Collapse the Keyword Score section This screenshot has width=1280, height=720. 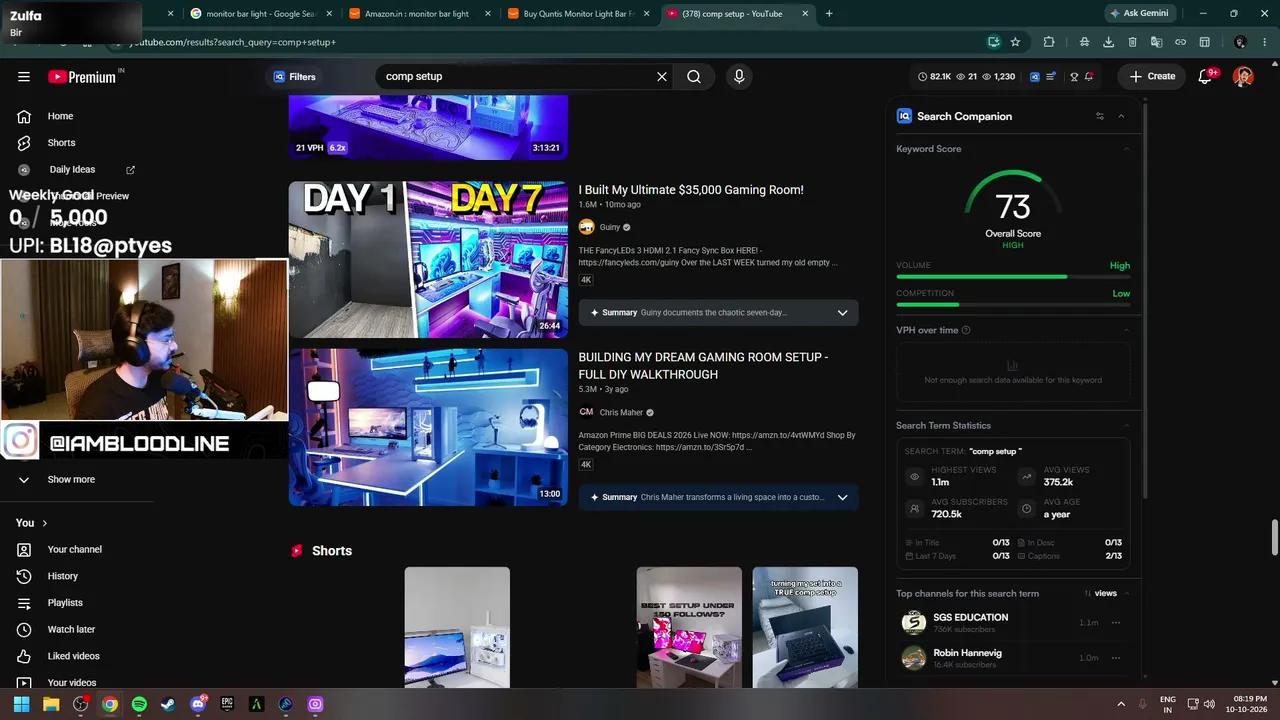[1126, 149]
